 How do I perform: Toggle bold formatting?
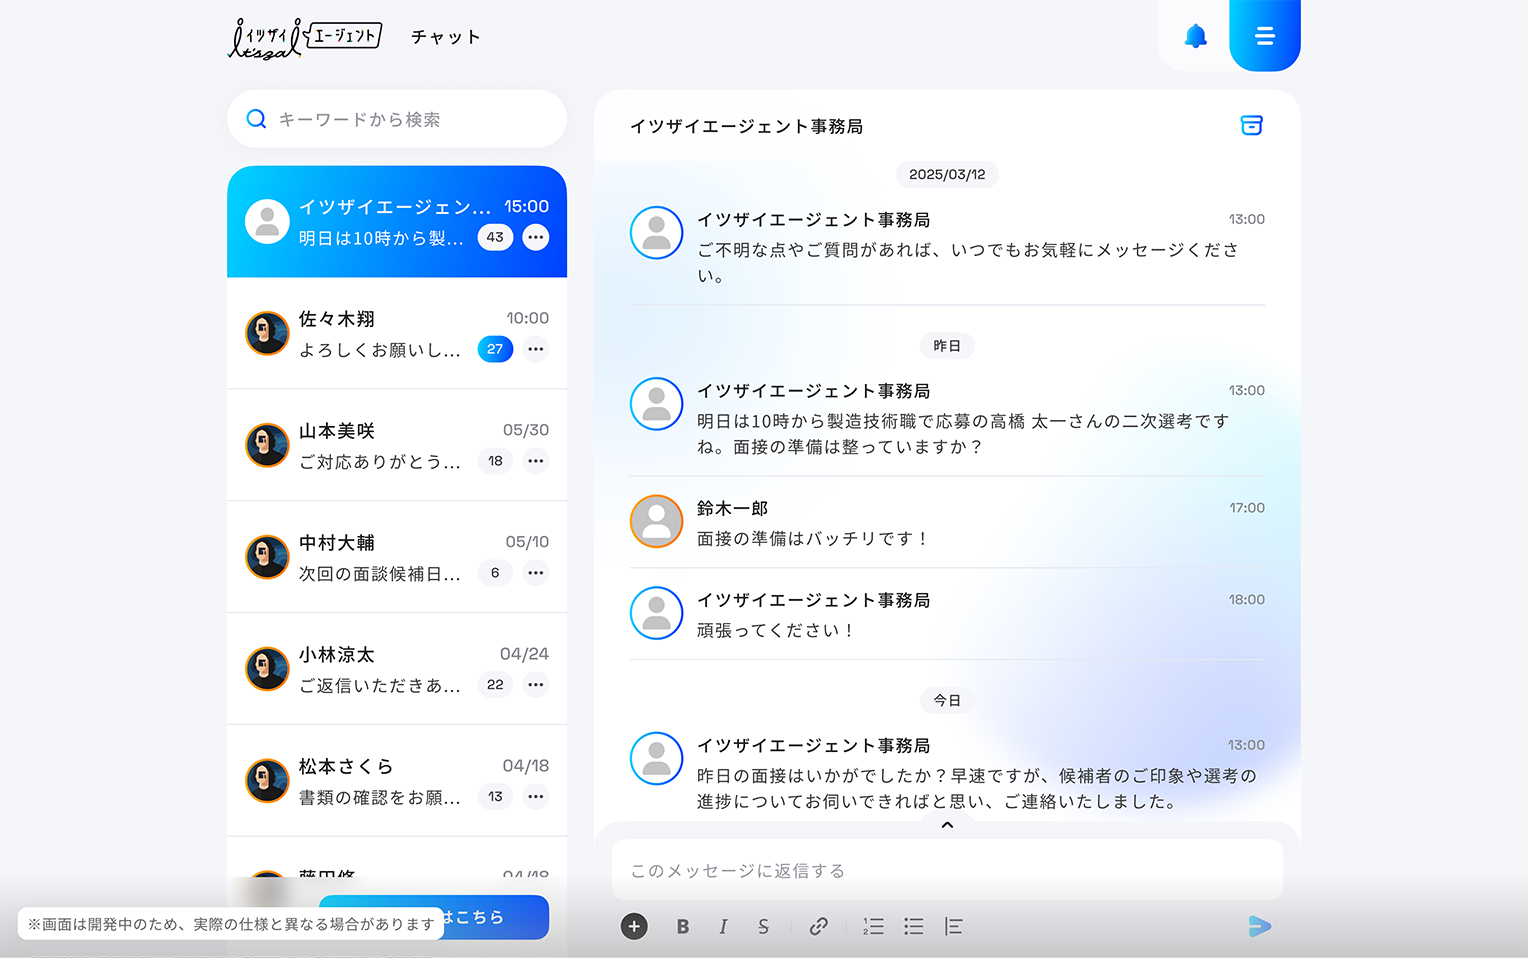click(683, 927)
